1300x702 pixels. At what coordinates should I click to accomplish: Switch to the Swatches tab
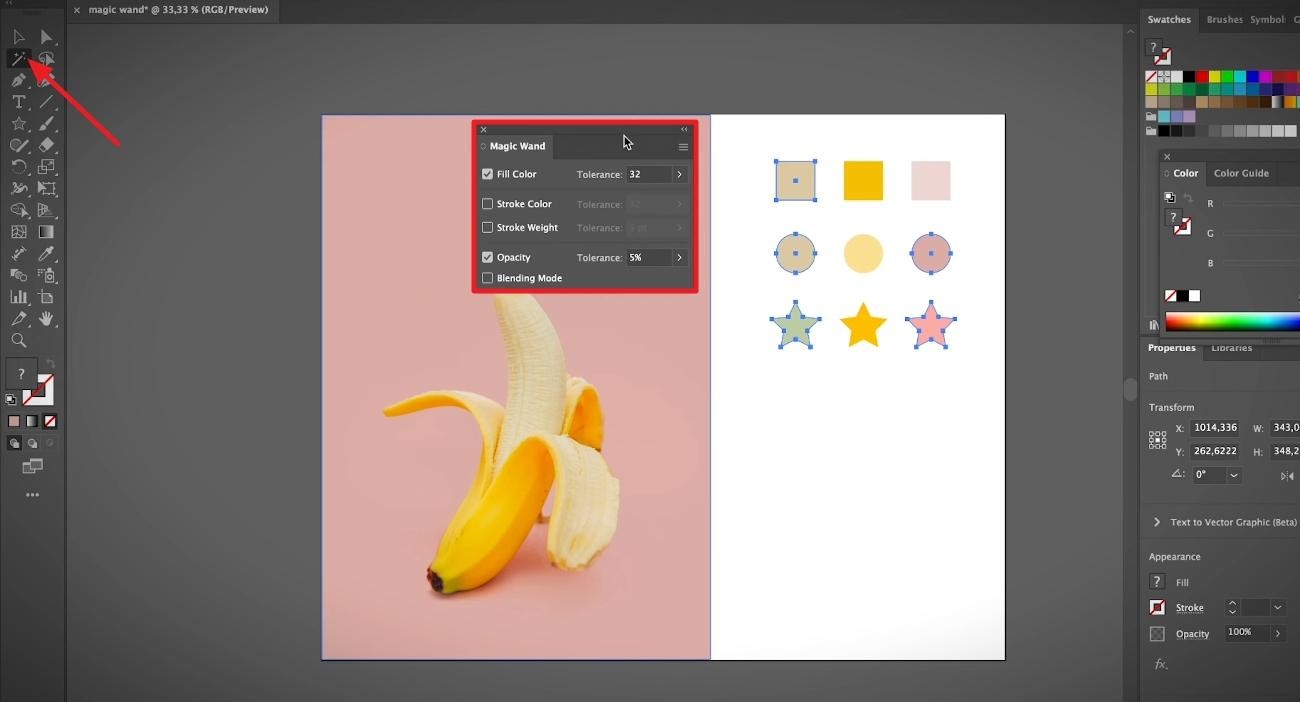(x=1169, y=19)
